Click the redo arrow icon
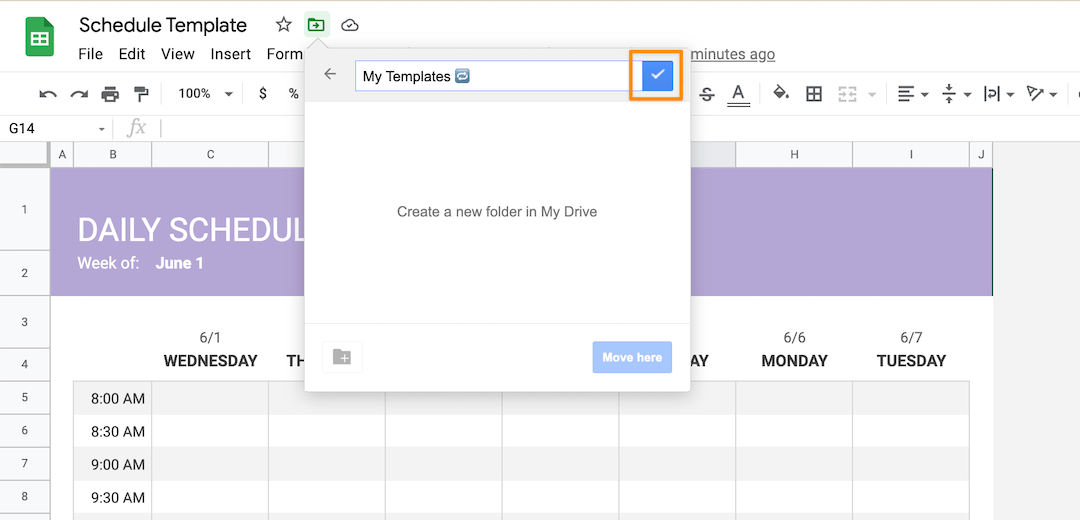Viewport: 1080px width, 520px height. point(79,94)
